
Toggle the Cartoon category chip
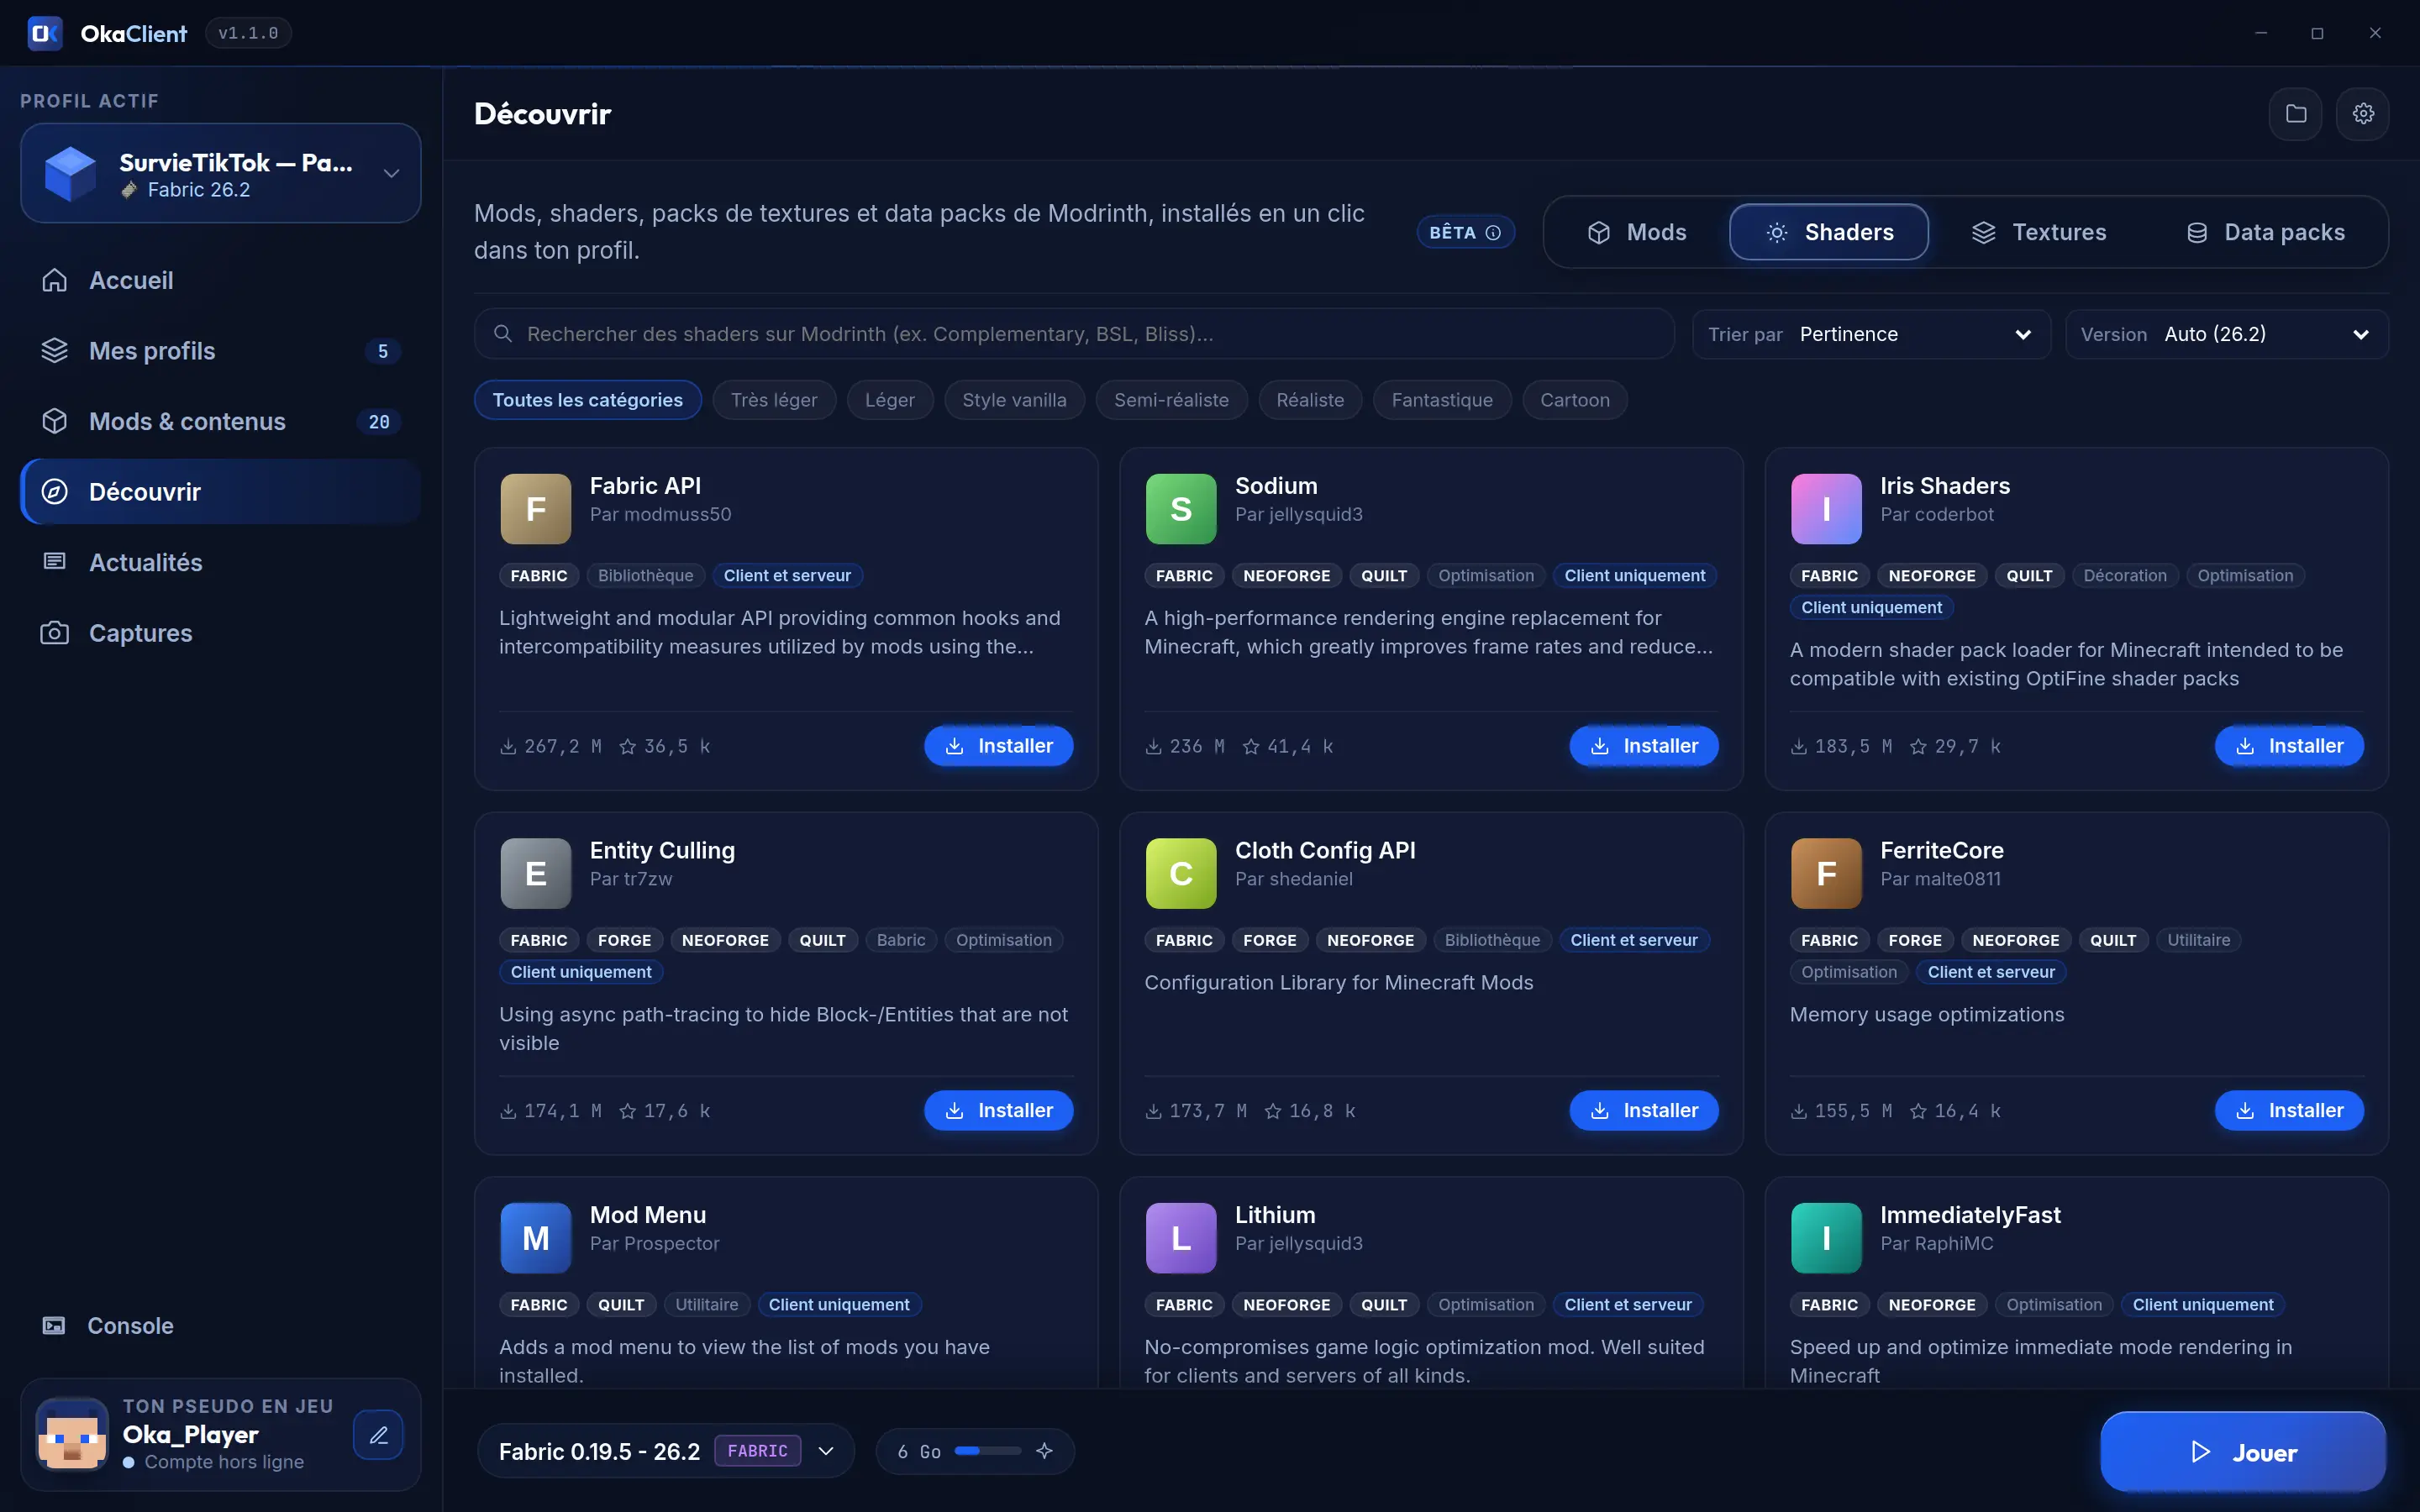(x=1574, y=400)
